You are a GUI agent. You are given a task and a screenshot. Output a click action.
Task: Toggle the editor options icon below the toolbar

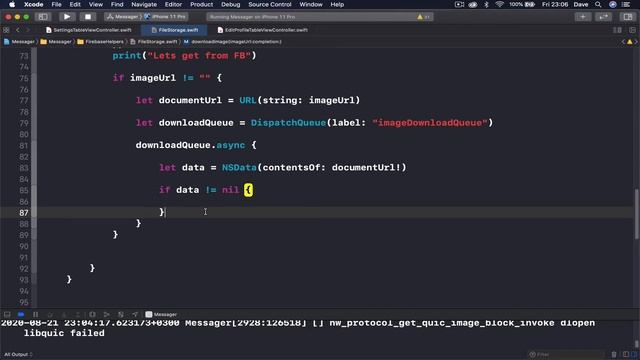[618, 30]
